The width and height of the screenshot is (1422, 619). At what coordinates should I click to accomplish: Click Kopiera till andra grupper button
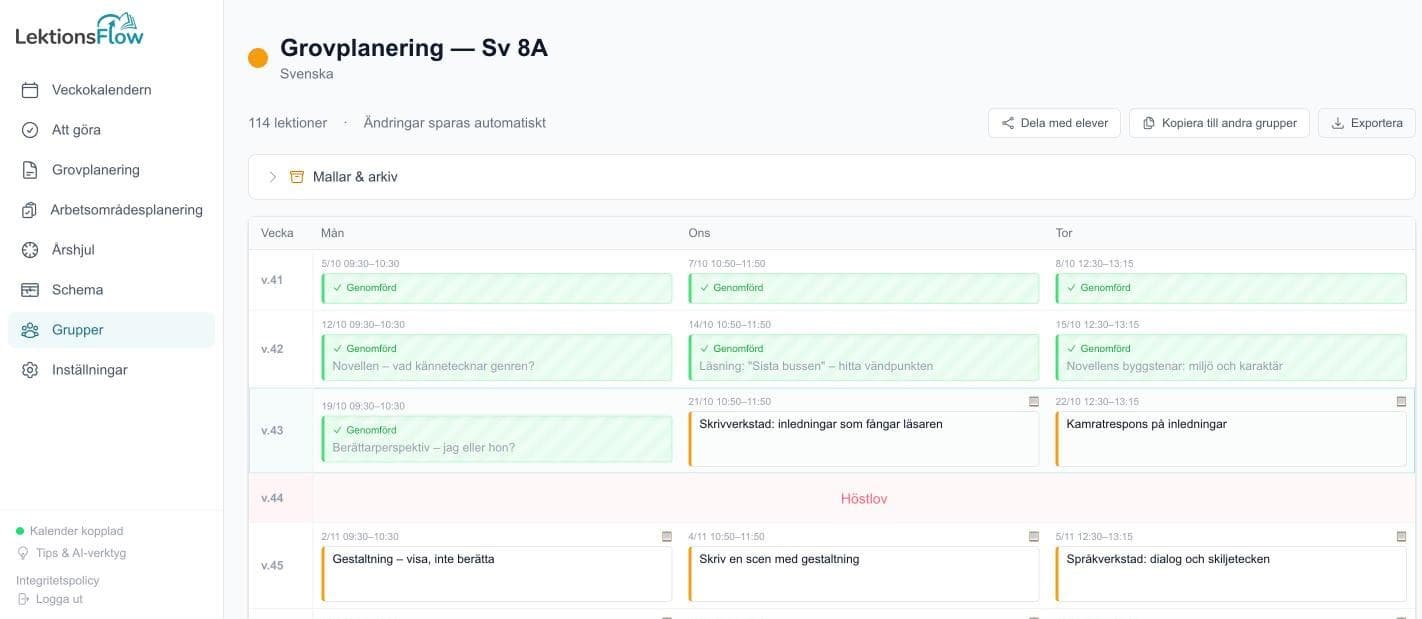click(x=1219, y=123)
